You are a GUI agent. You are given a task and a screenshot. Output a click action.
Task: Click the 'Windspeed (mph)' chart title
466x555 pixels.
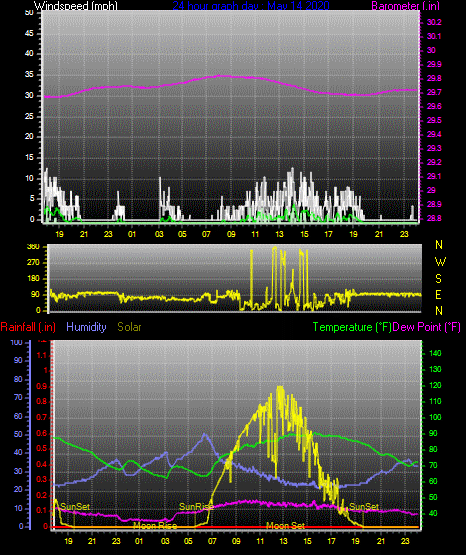click(x=76, y=6)
